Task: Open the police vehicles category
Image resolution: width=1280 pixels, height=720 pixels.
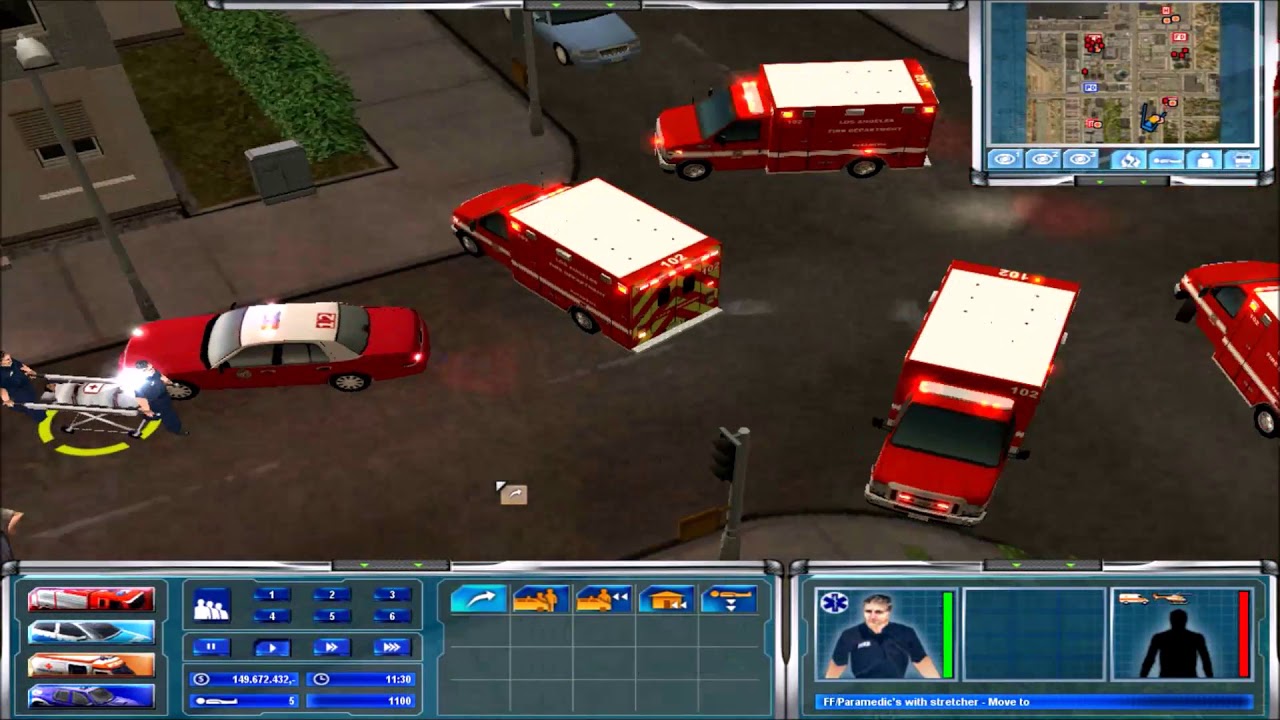Action: 91,632
